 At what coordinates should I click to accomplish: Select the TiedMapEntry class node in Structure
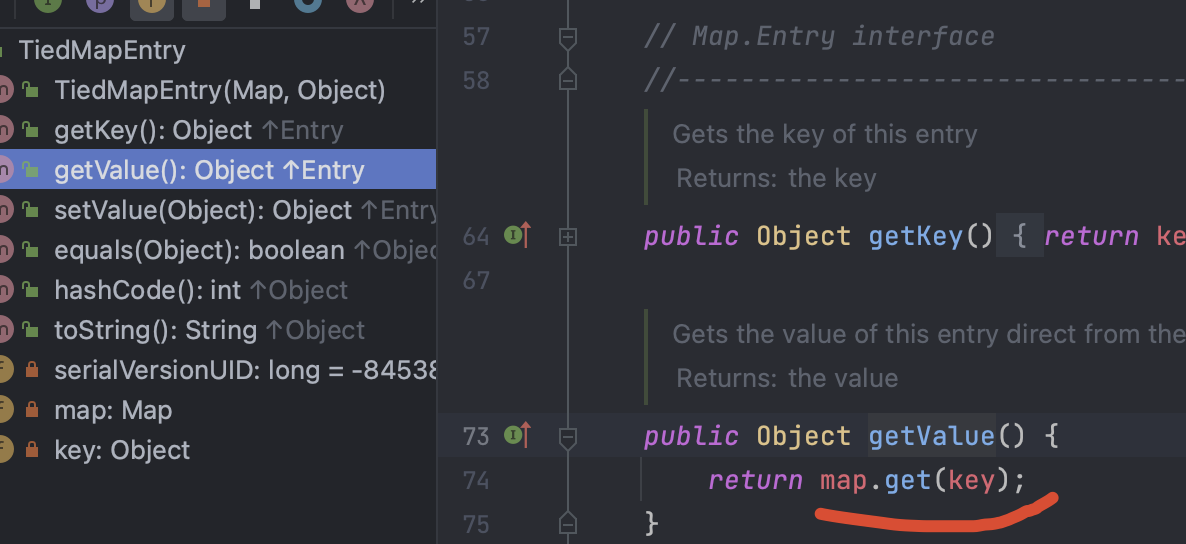click(102, 51)
